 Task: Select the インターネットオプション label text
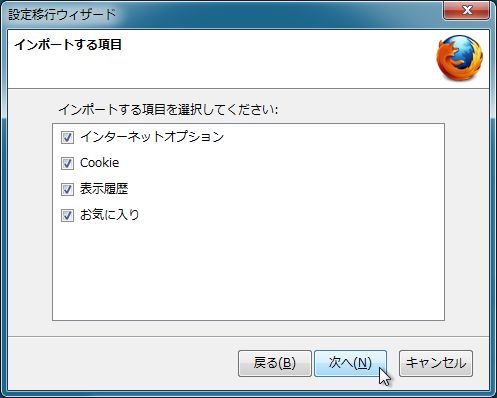click(x=152, y=137)
